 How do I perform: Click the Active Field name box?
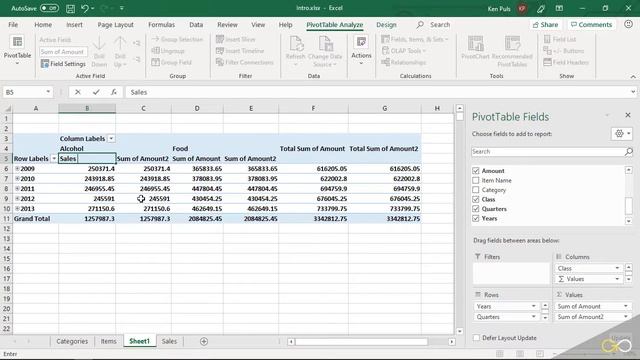tap(64, 52)
